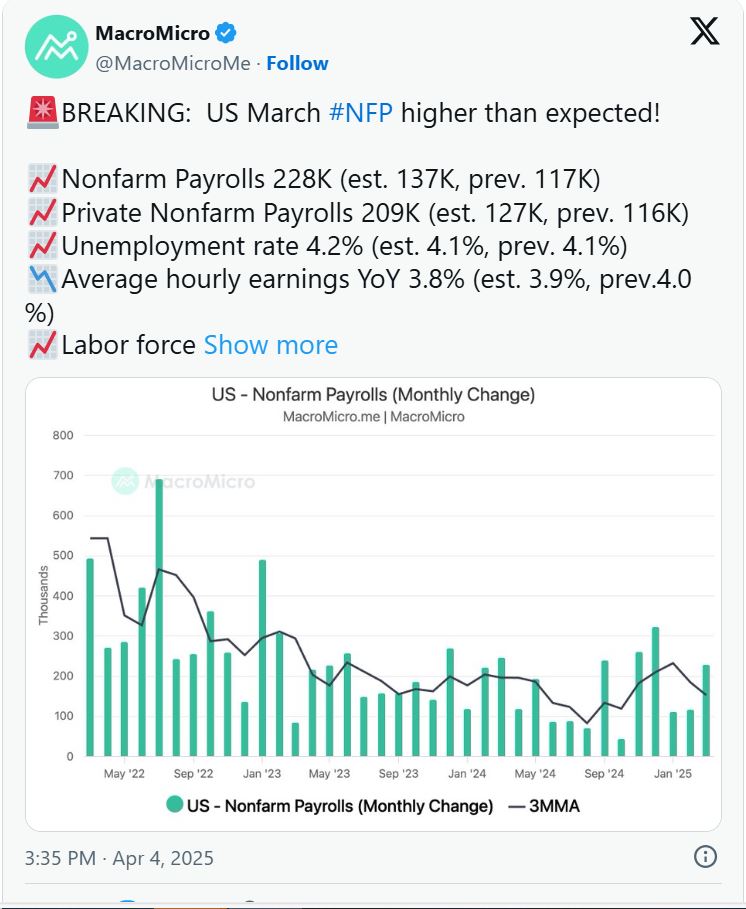Click the last bar for March 2025
The width and height of the screenshot is (746, 909).
coord(706,711)
